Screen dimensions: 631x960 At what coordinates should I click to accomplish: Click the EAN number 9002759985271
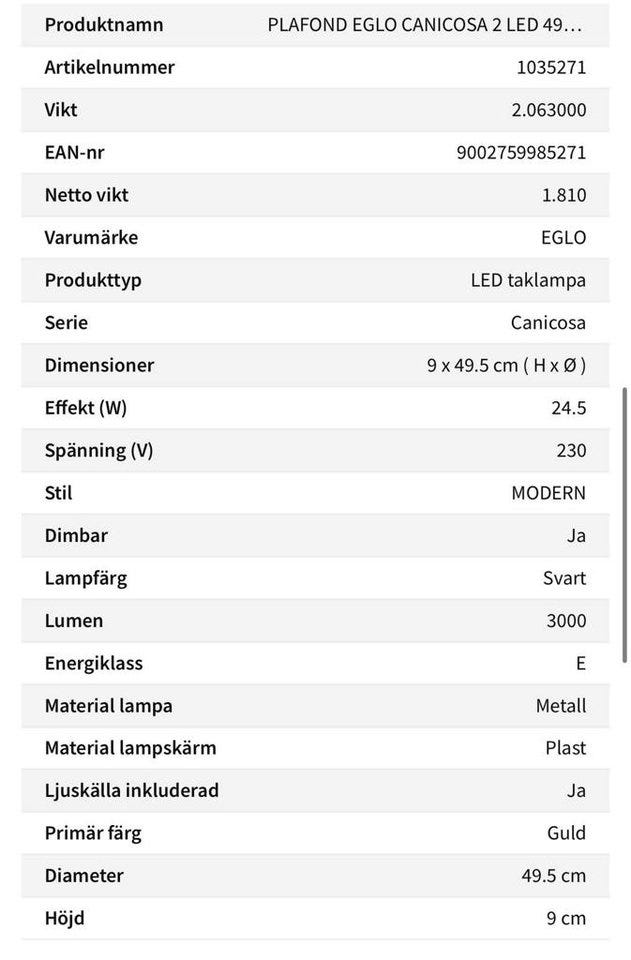click(x=521, y=153)
